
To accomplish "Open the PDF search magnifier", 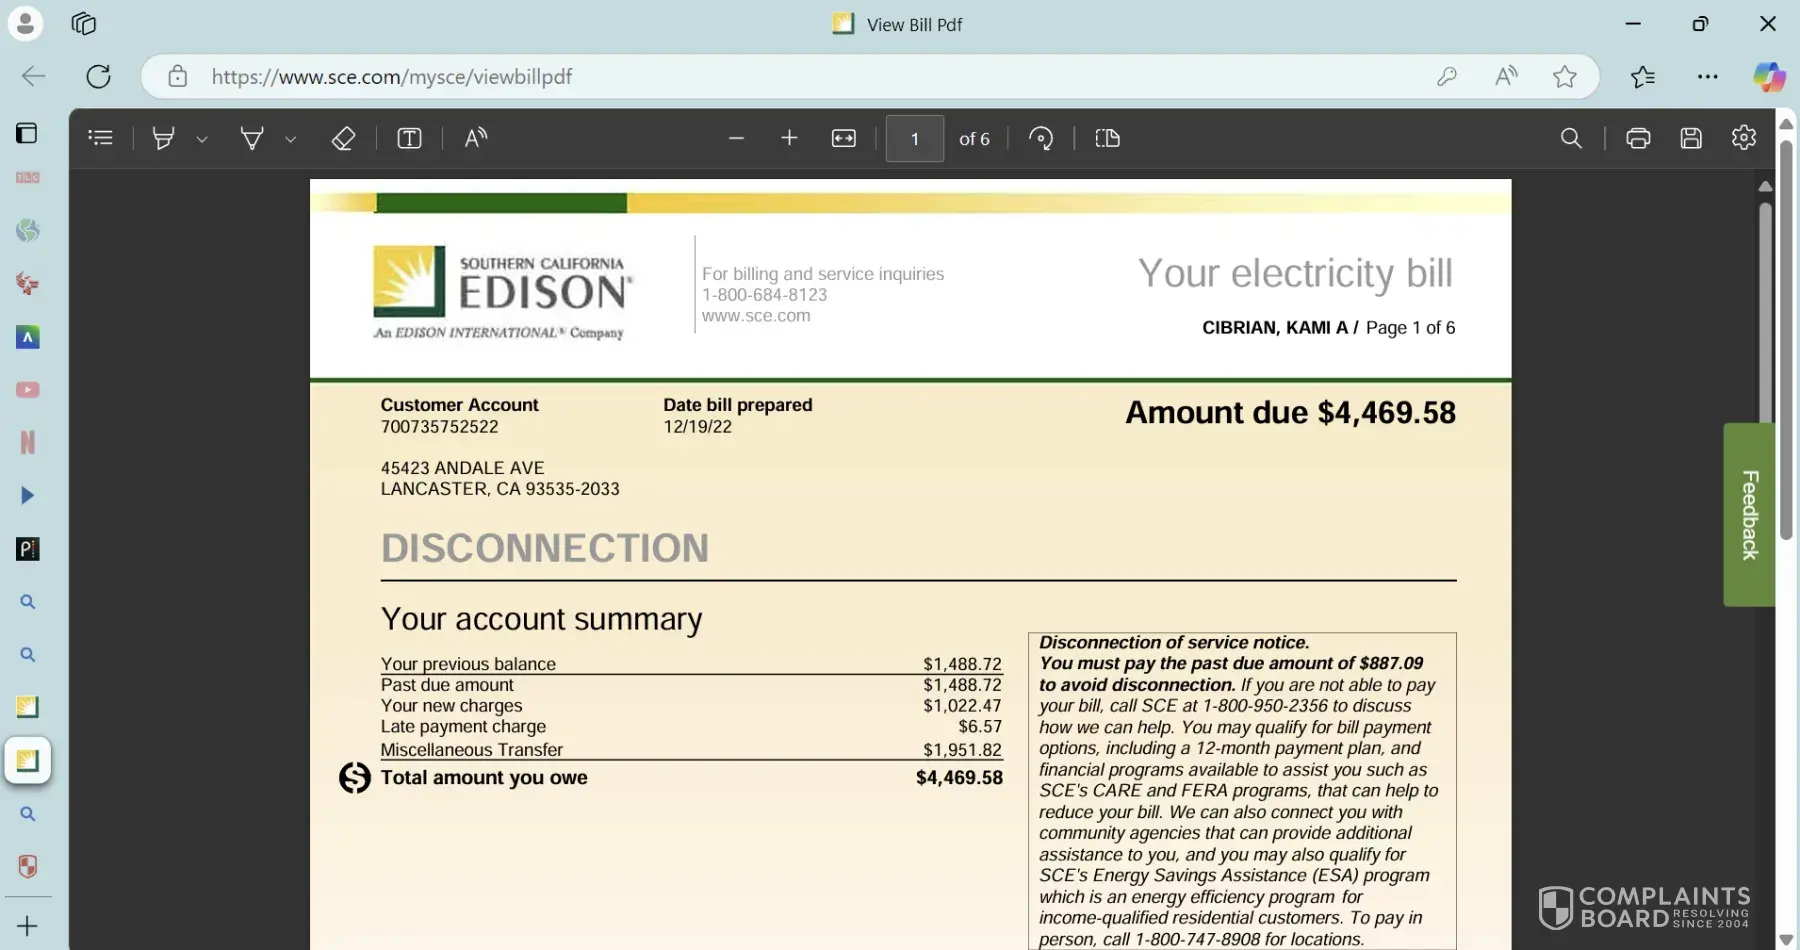I will point(1571,138).
